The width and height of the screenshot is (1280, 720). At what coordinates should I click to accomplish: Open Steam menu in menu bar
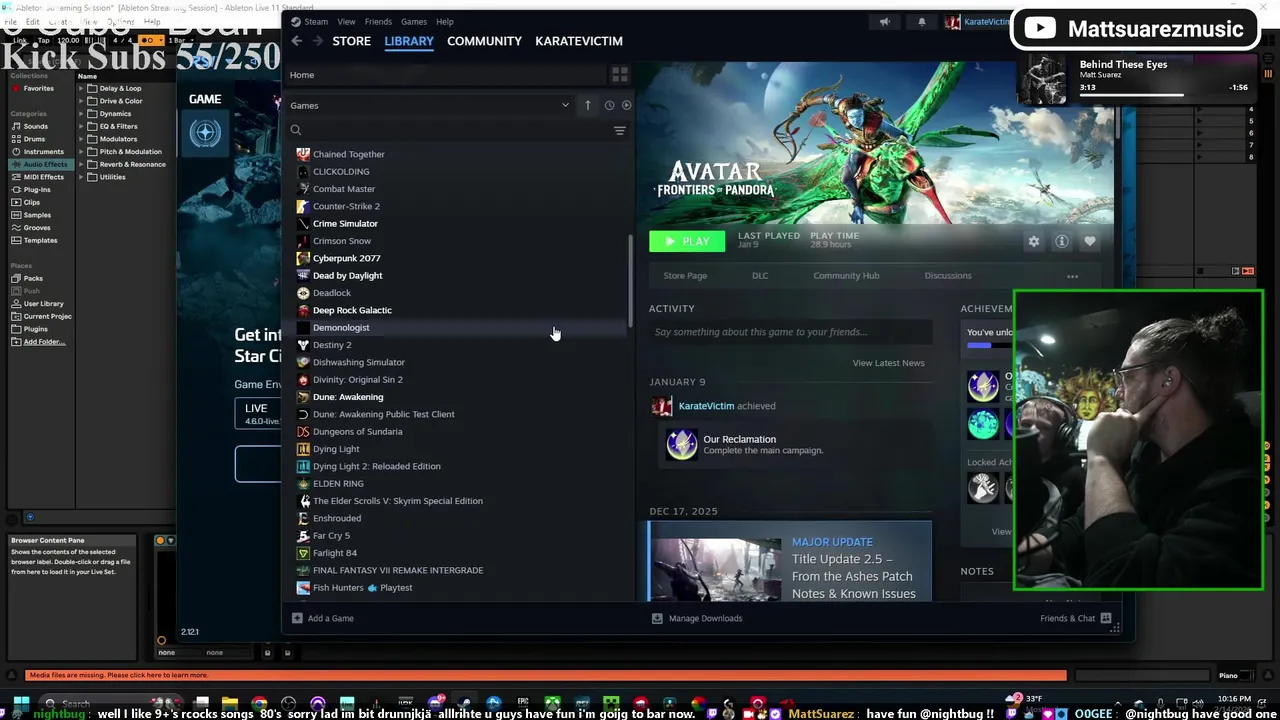(x=316, y=21)
